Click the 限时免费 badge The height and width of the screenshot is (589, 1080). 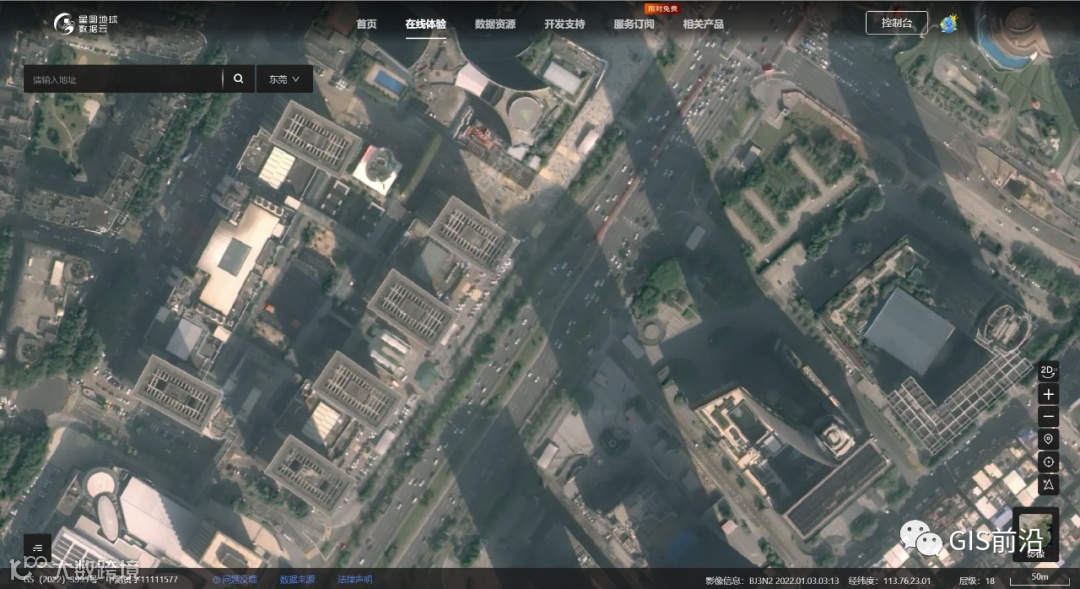click(x=663, y=8)
